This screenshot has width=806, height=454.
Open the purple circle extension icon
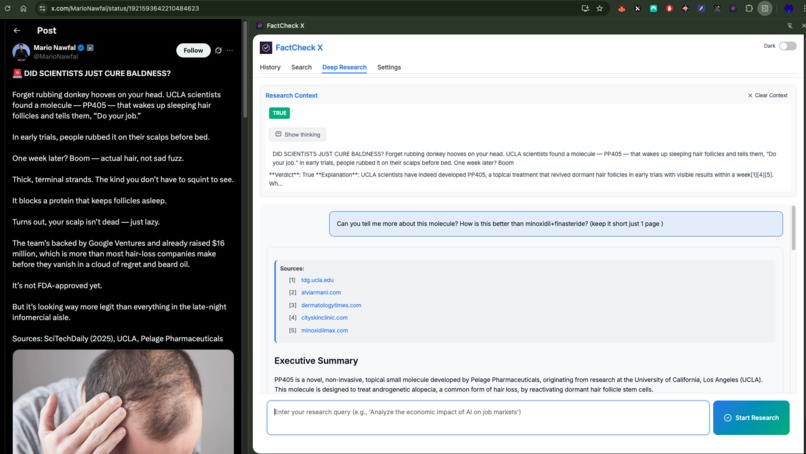click(733, 8)
